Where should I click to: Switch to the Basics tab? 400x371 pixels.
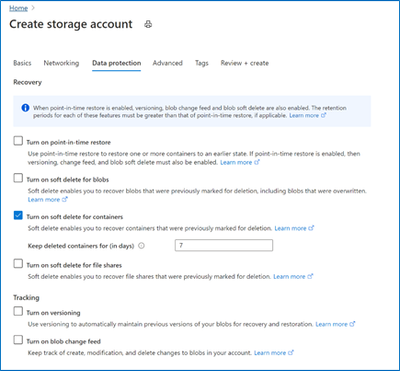(22, 63)
